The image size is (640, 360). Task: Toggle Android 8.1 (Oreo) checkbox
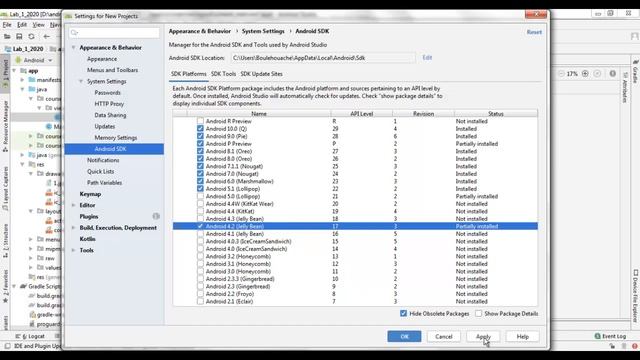click(200, 151)
